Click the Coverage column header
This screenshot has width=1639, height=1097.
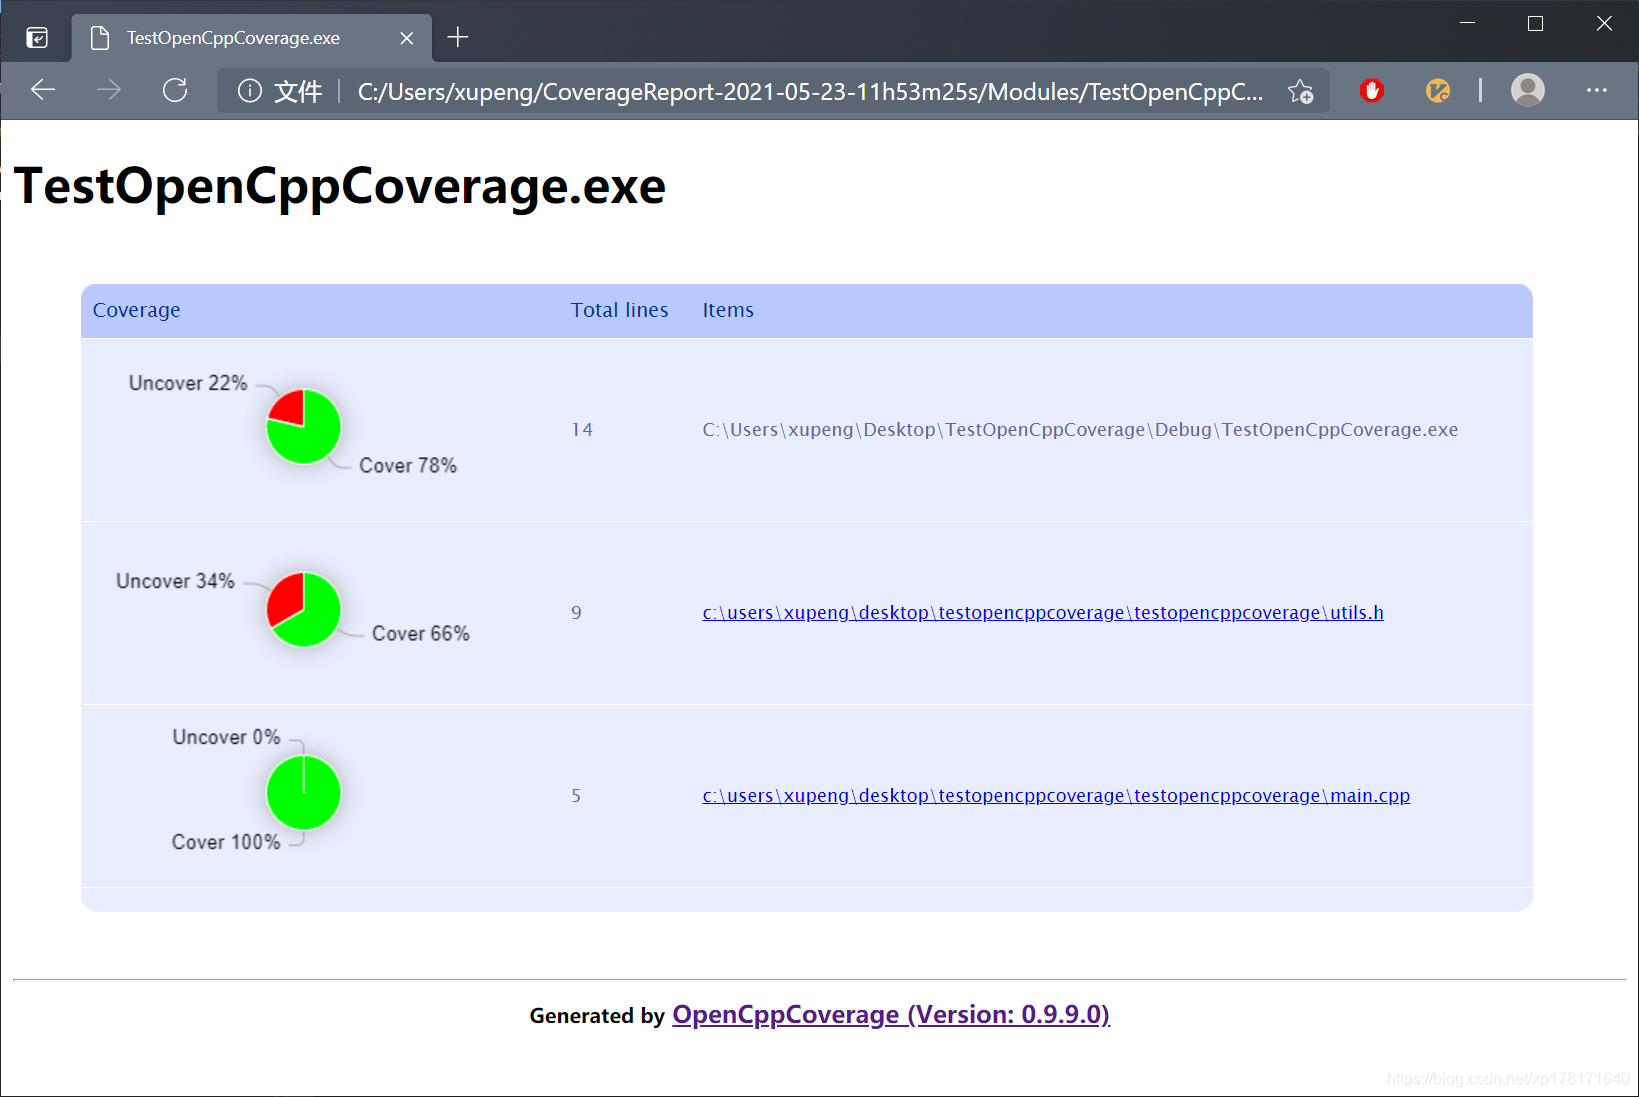137,310
